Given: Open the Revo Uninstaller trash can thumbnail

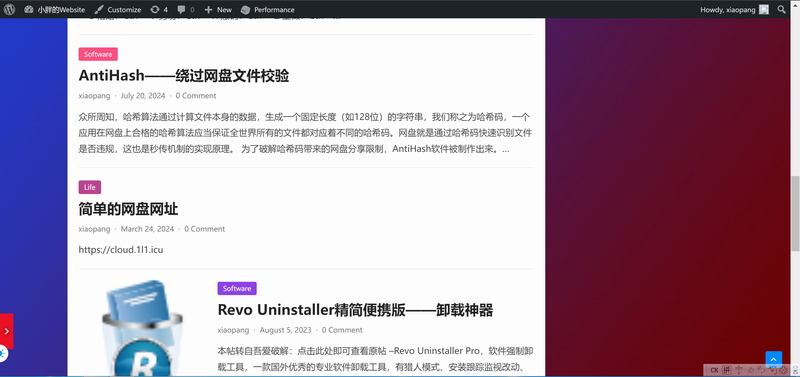Looking at the screenshot, I should pyautogui.click(x=142, y=328).
